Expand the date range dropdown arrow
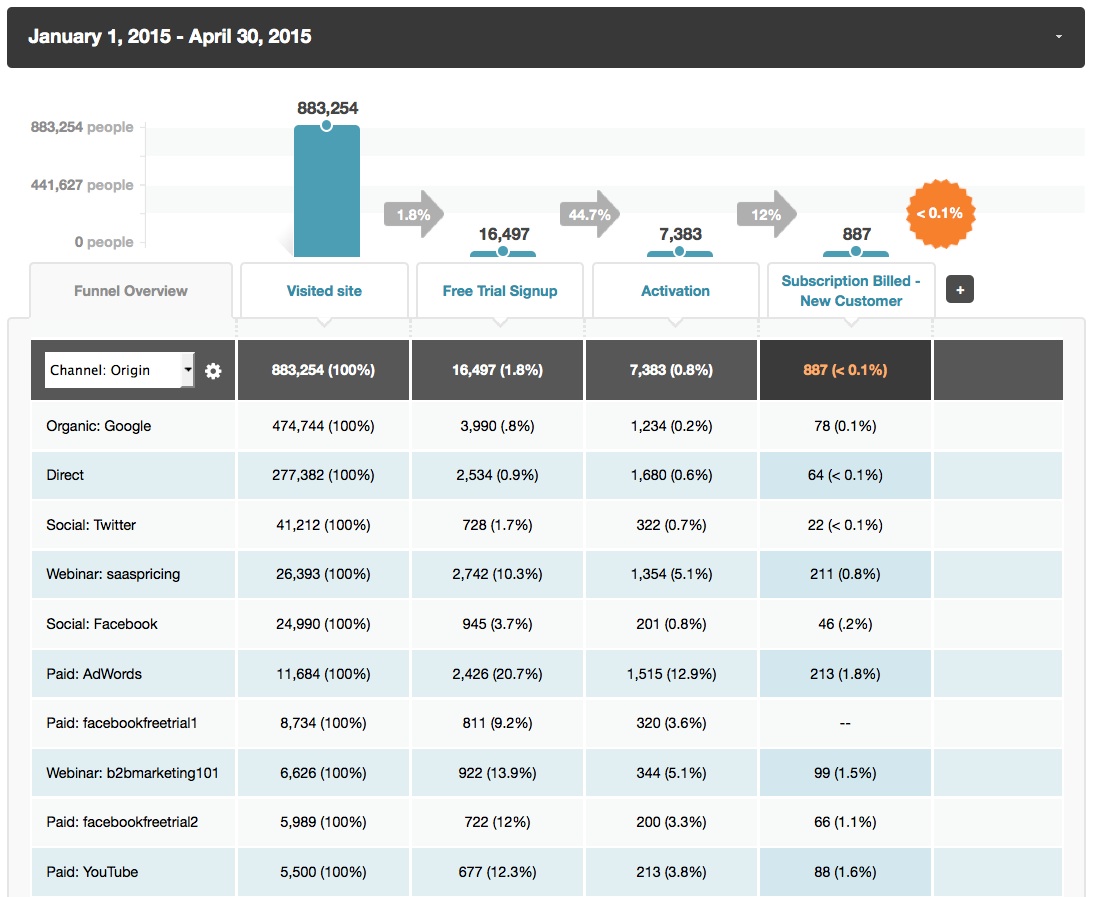1095x897 pixels. coord(1058,37)
